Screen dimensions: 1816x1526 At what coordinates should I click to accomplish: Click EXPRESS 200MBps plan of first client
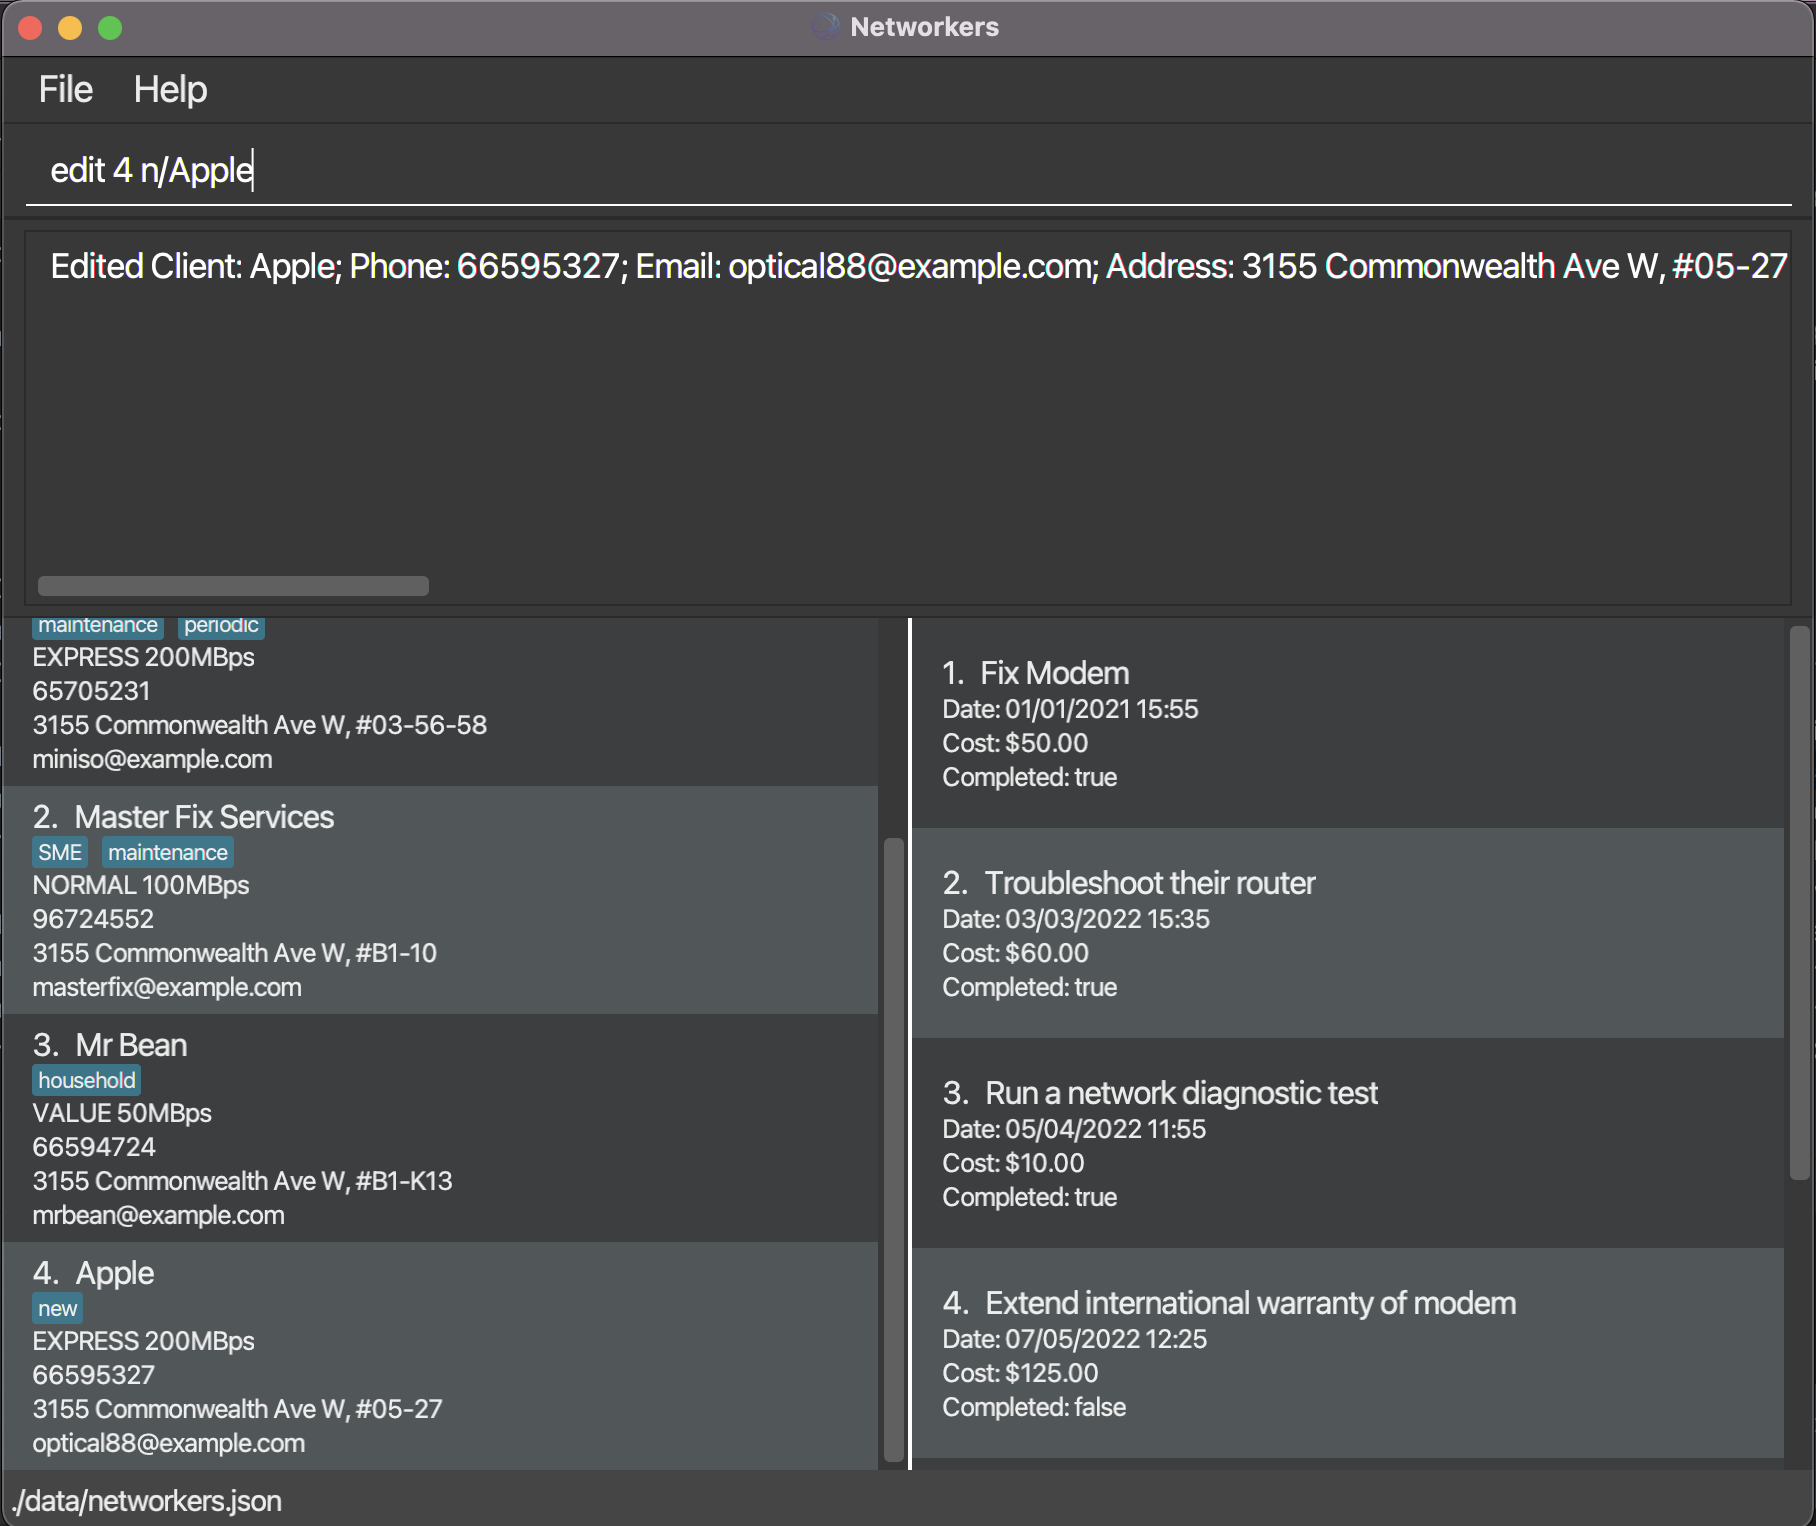pyautogui.click(x=143, y=657)
